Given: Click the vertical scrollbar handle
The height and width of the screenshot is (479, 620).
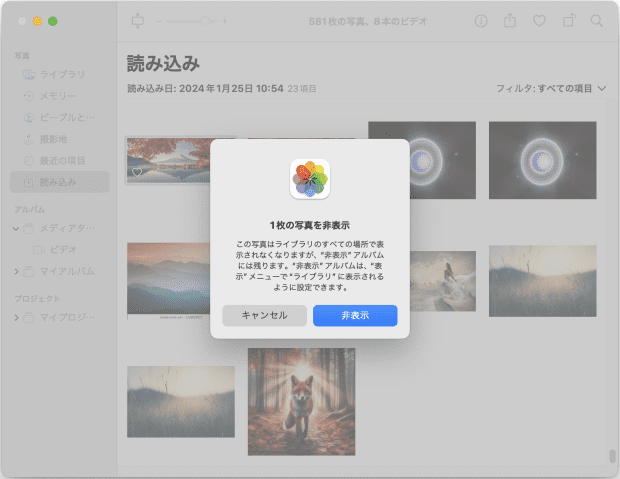Looking at the screenshot, I should [x=612, y=456].
